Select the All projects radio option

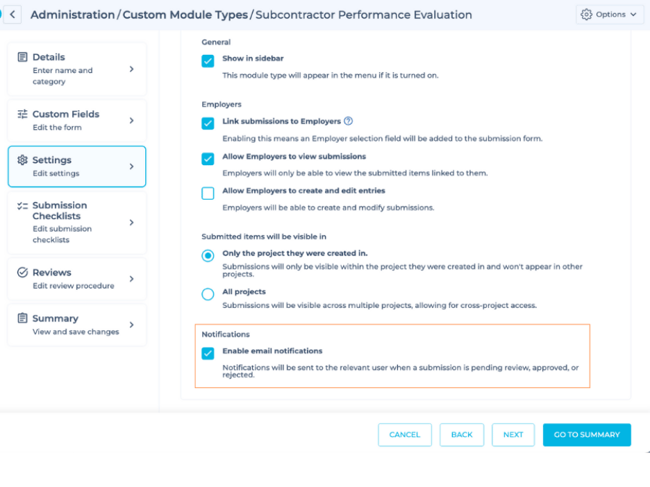(208, 294)
